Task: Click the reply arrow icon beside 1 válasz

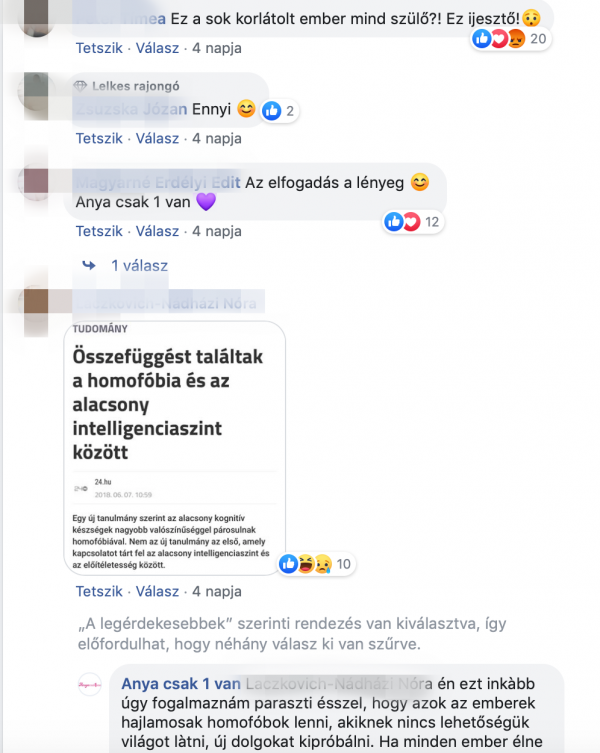Action: tap(89, 265)
